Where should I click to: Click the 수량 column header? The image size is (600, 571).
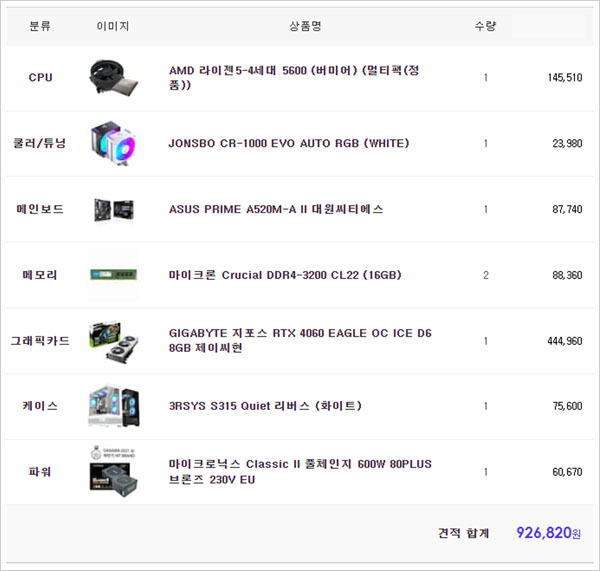click(485, 26)
